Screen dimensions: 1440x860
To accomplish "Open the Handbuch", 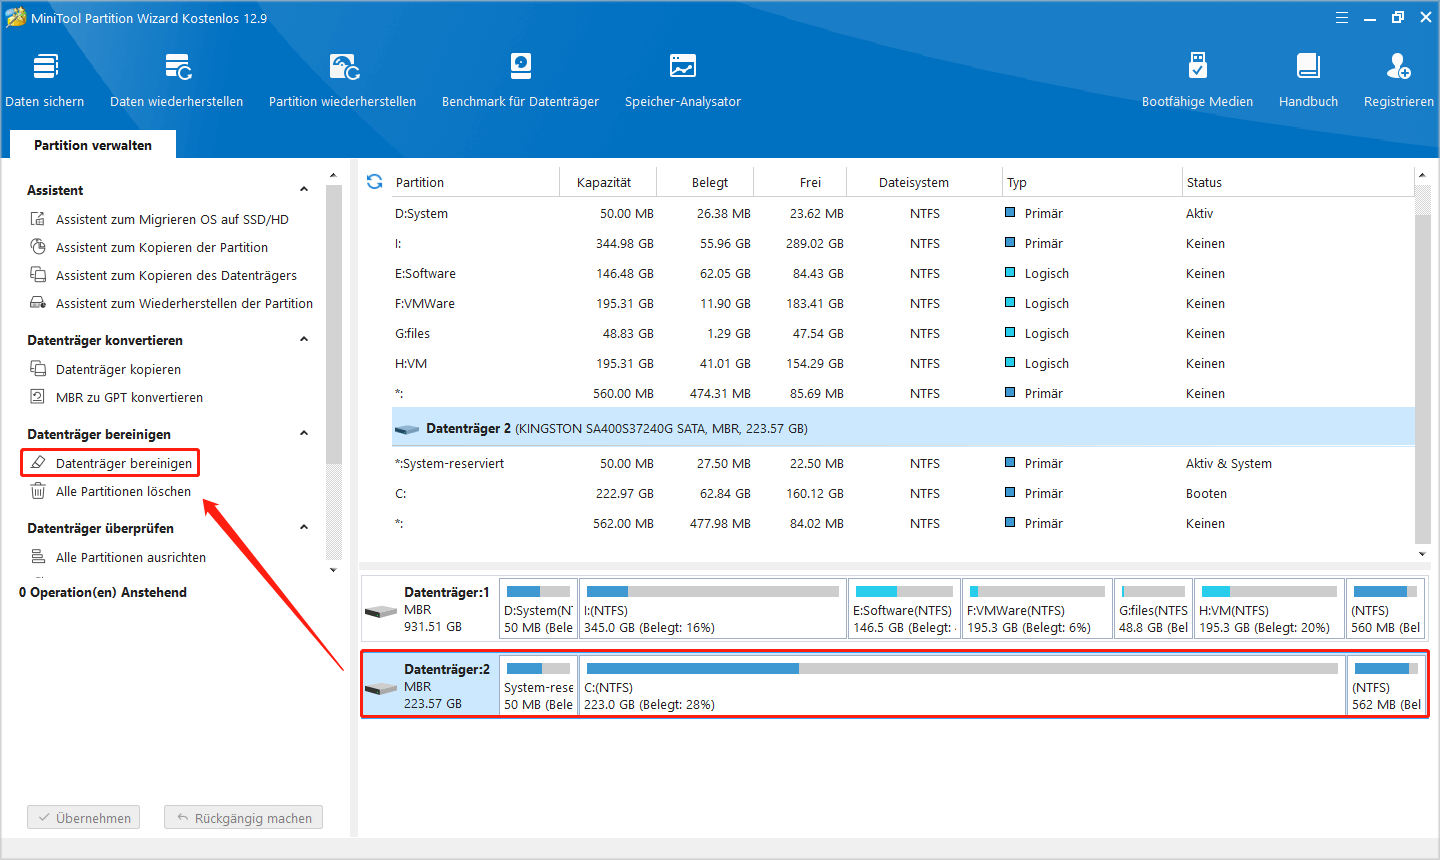I will (x=1308, y=80).
